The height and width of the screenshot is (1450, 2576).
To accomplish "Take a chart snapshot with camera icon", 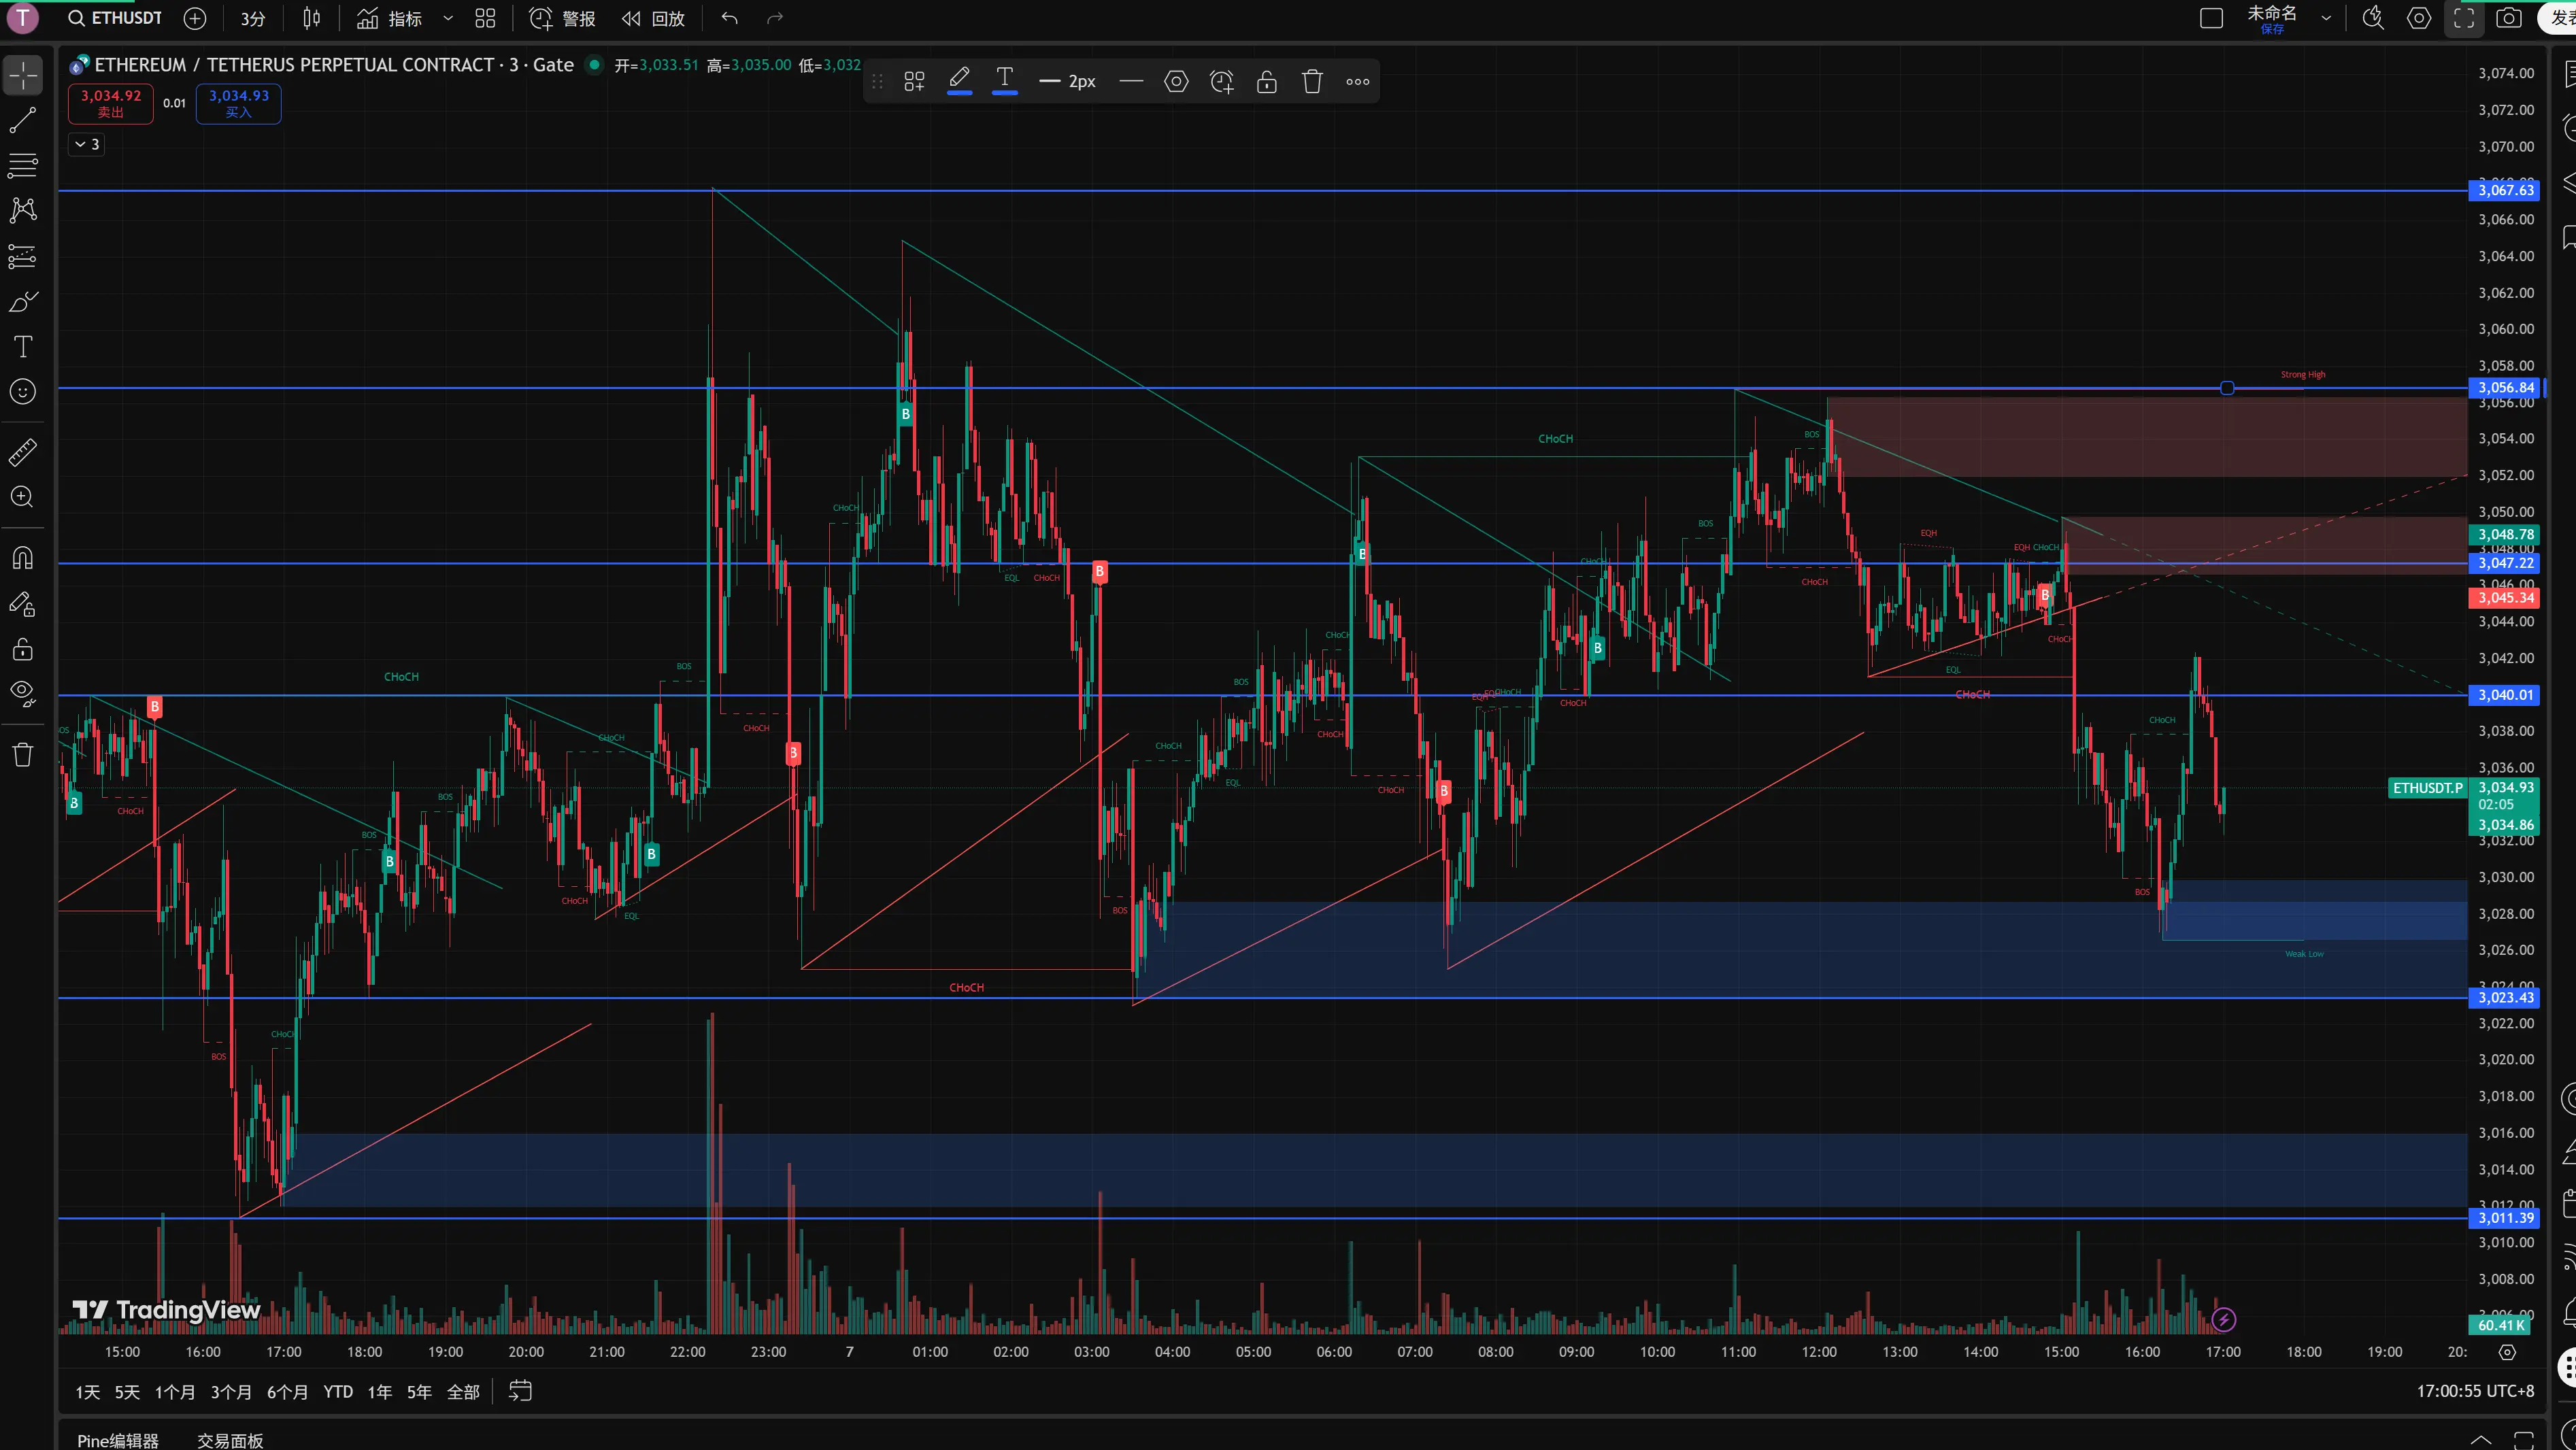I will pyautogui.click(x=2509, y=18).
